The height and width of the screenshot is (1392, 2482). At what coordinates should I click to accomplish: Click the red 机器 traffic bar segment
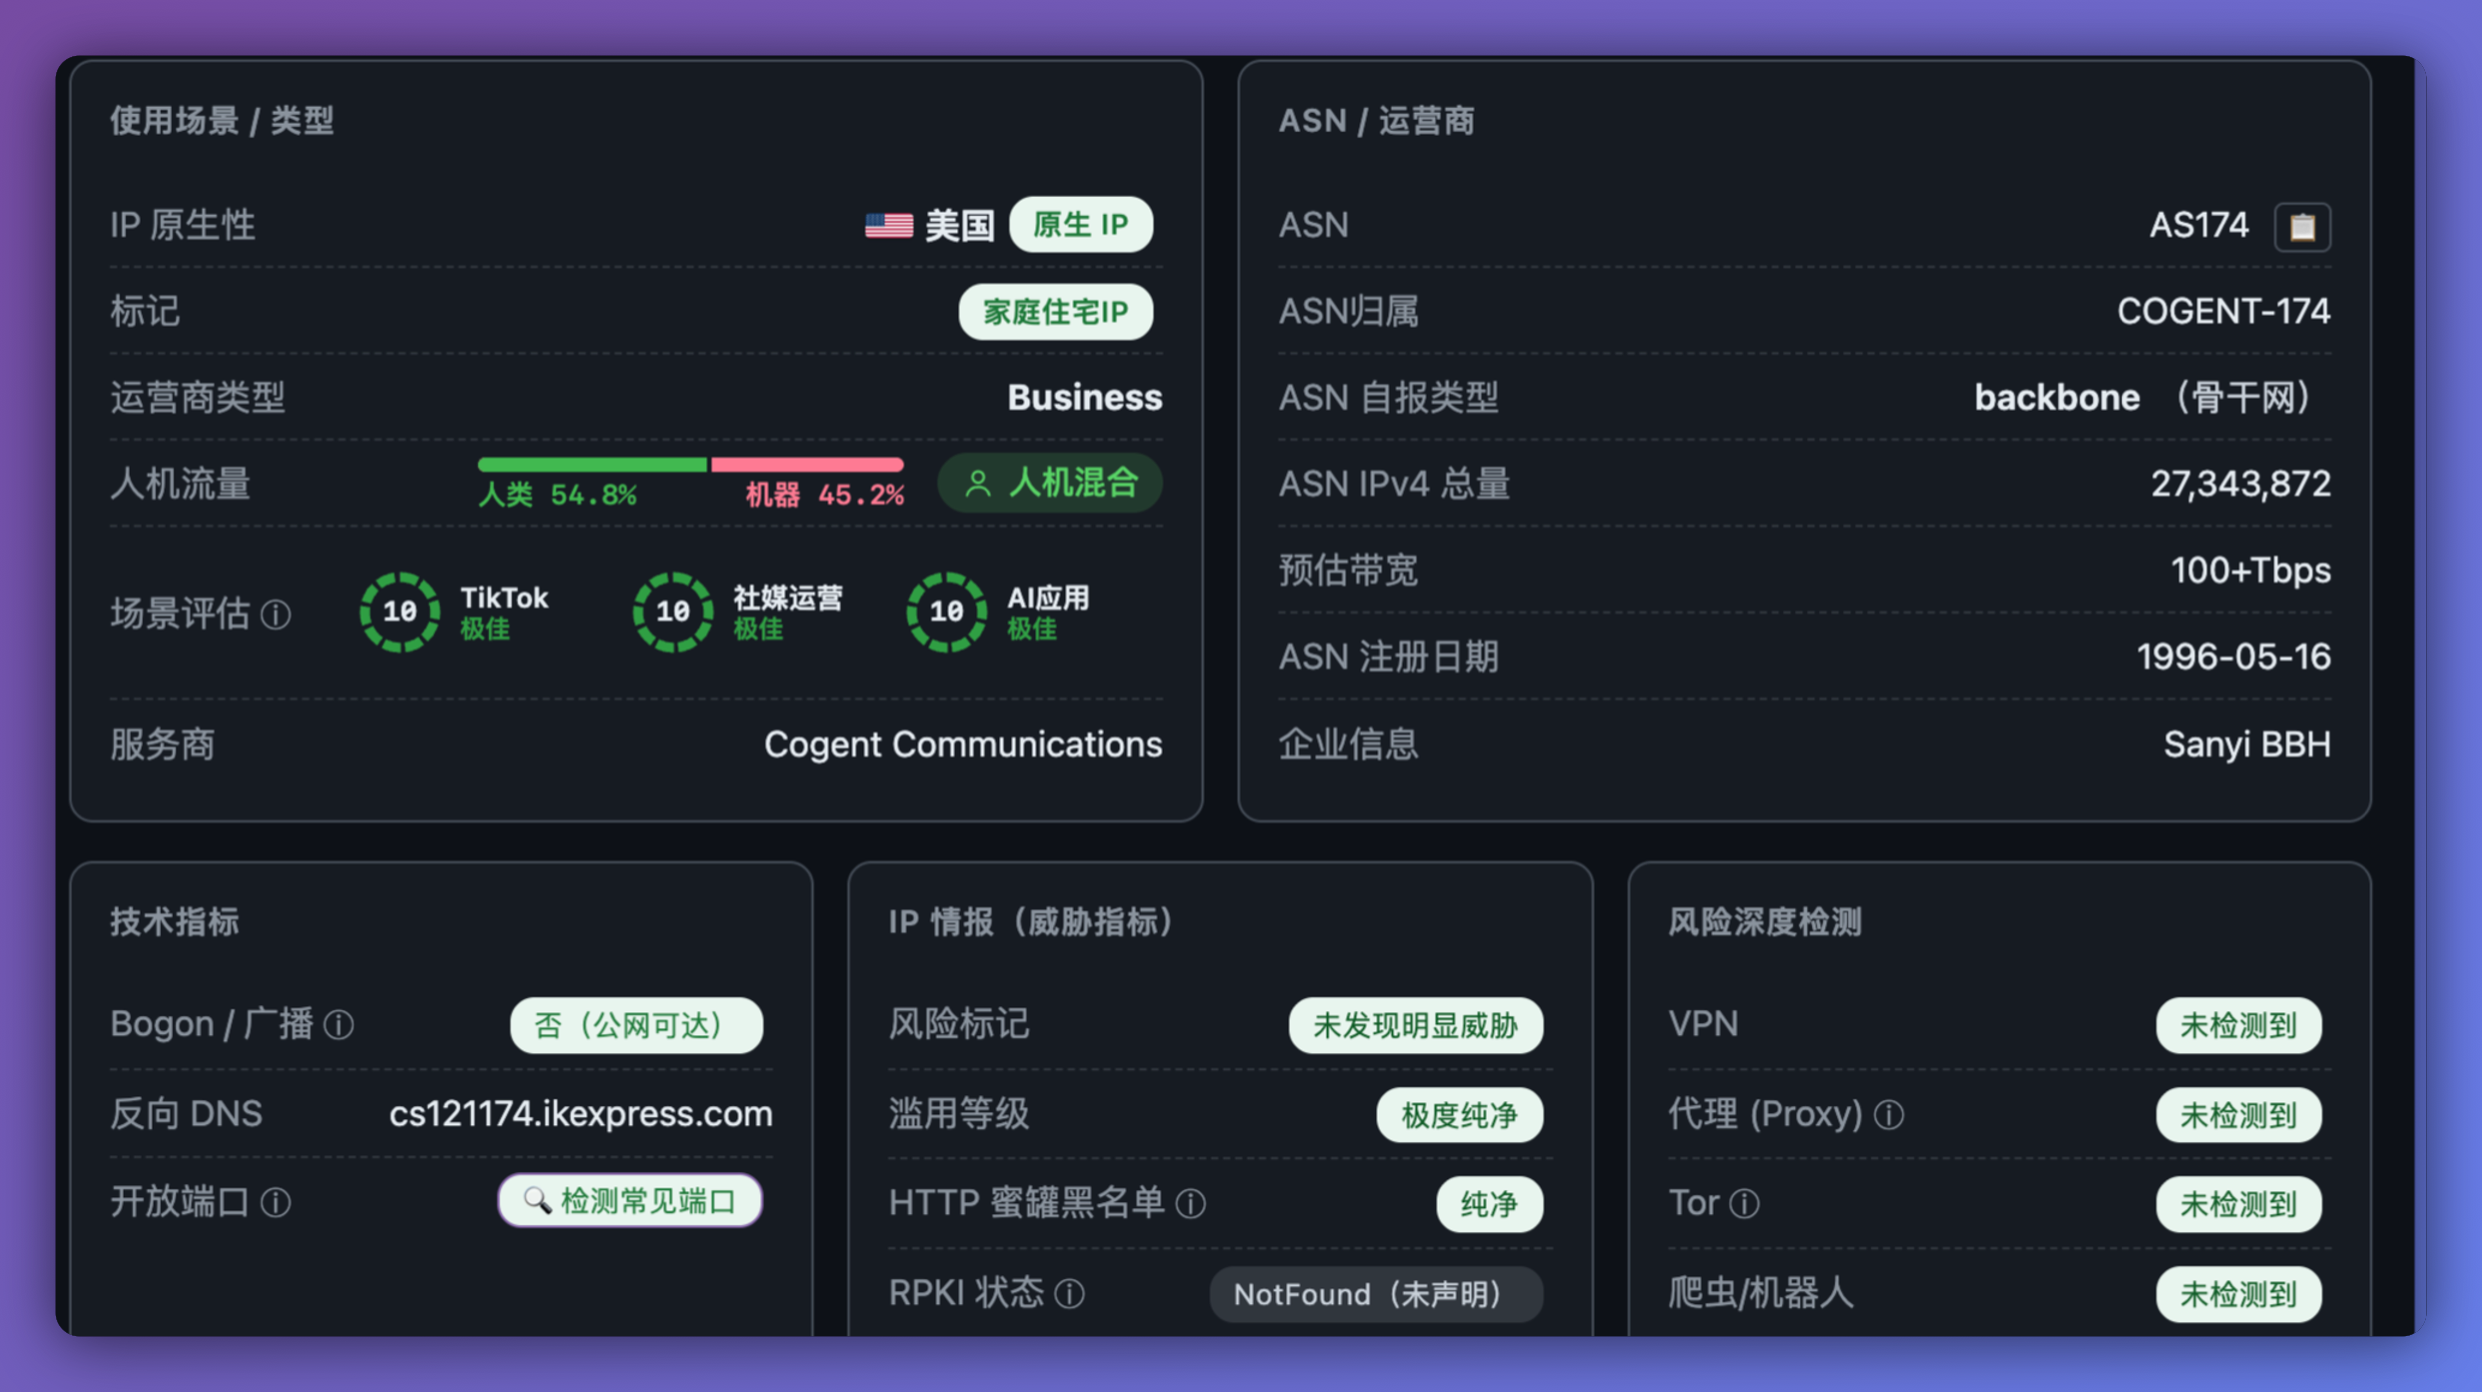pos(807,464)
